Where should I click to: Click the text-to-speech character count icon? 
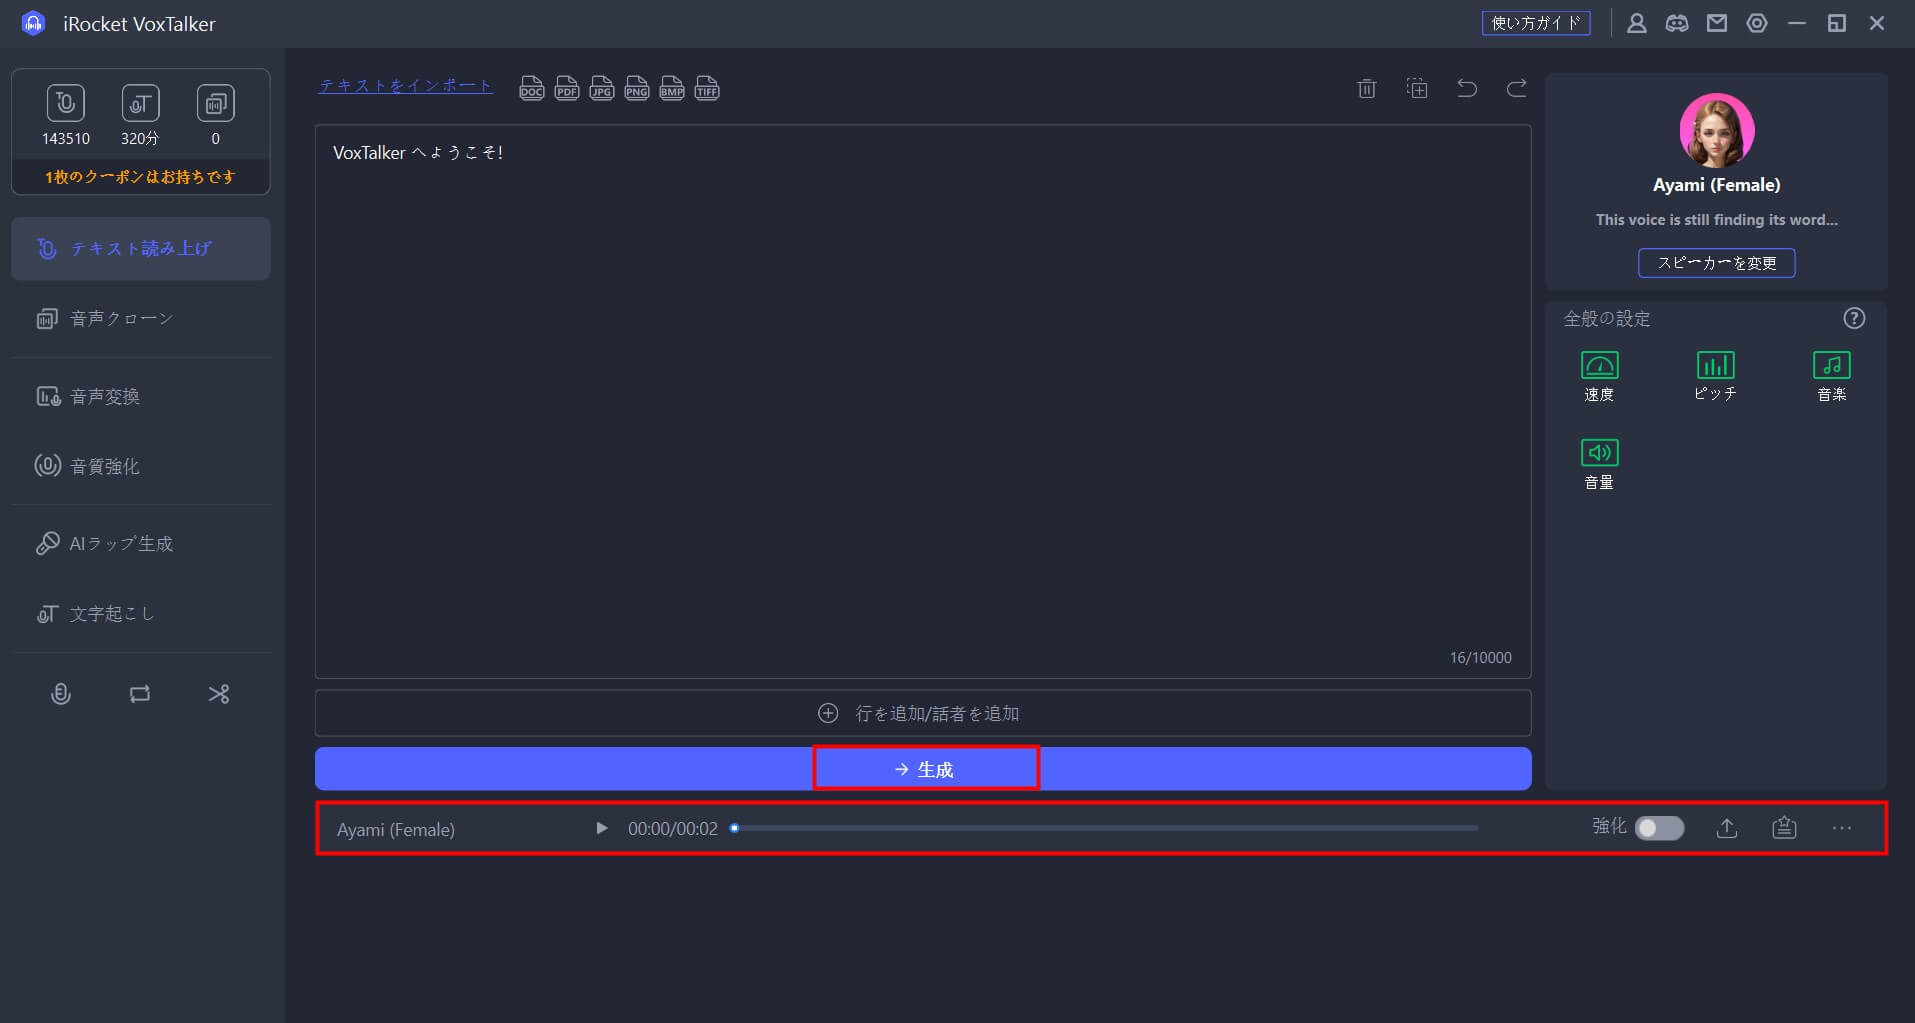[65, 103]
